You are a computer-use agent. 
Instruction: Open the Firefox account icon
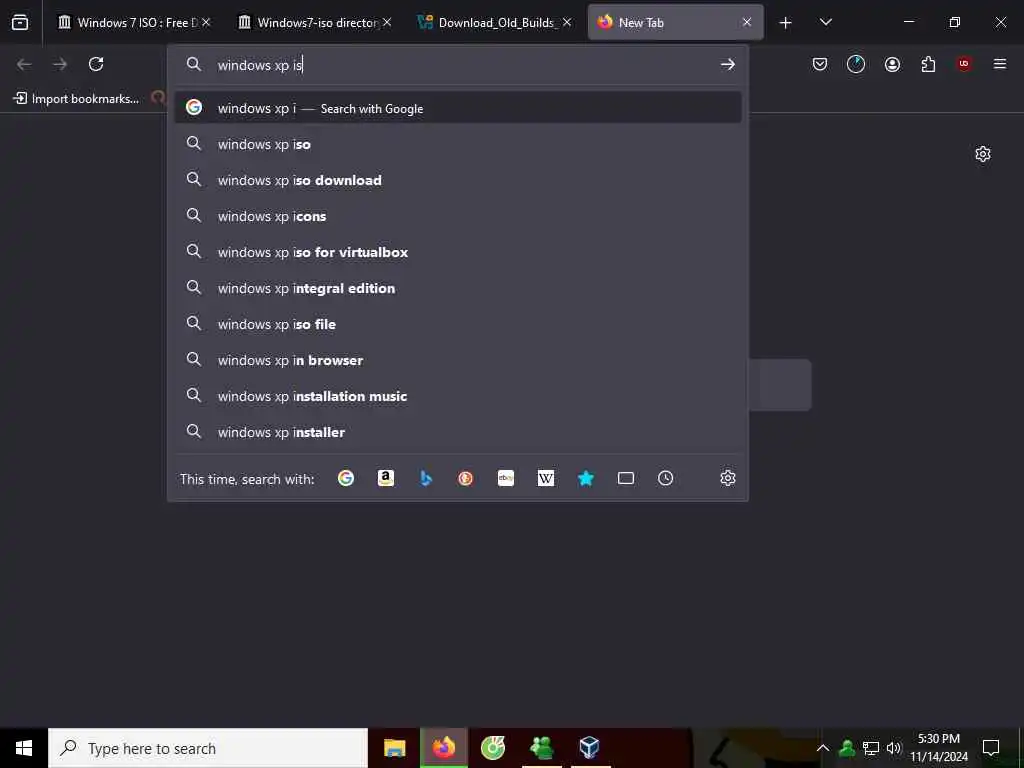pyautogui.click(x=892, y=64)
